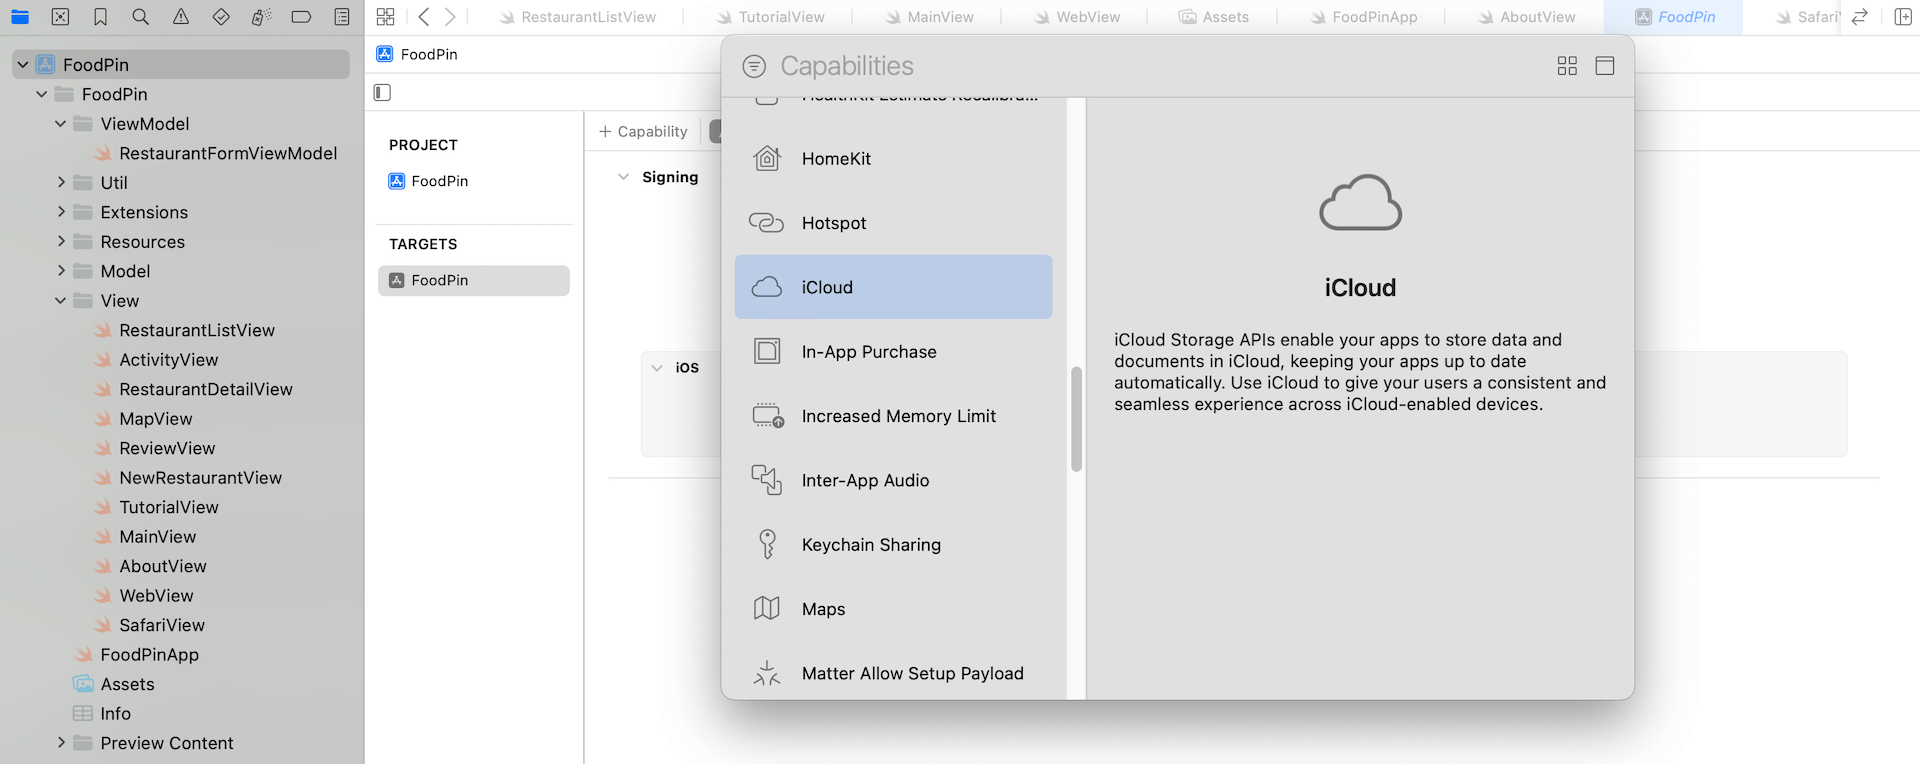Screen dimensions: 1920x764
Task: Collapse the ViewModel folder
Action: (x=61, y=124)
